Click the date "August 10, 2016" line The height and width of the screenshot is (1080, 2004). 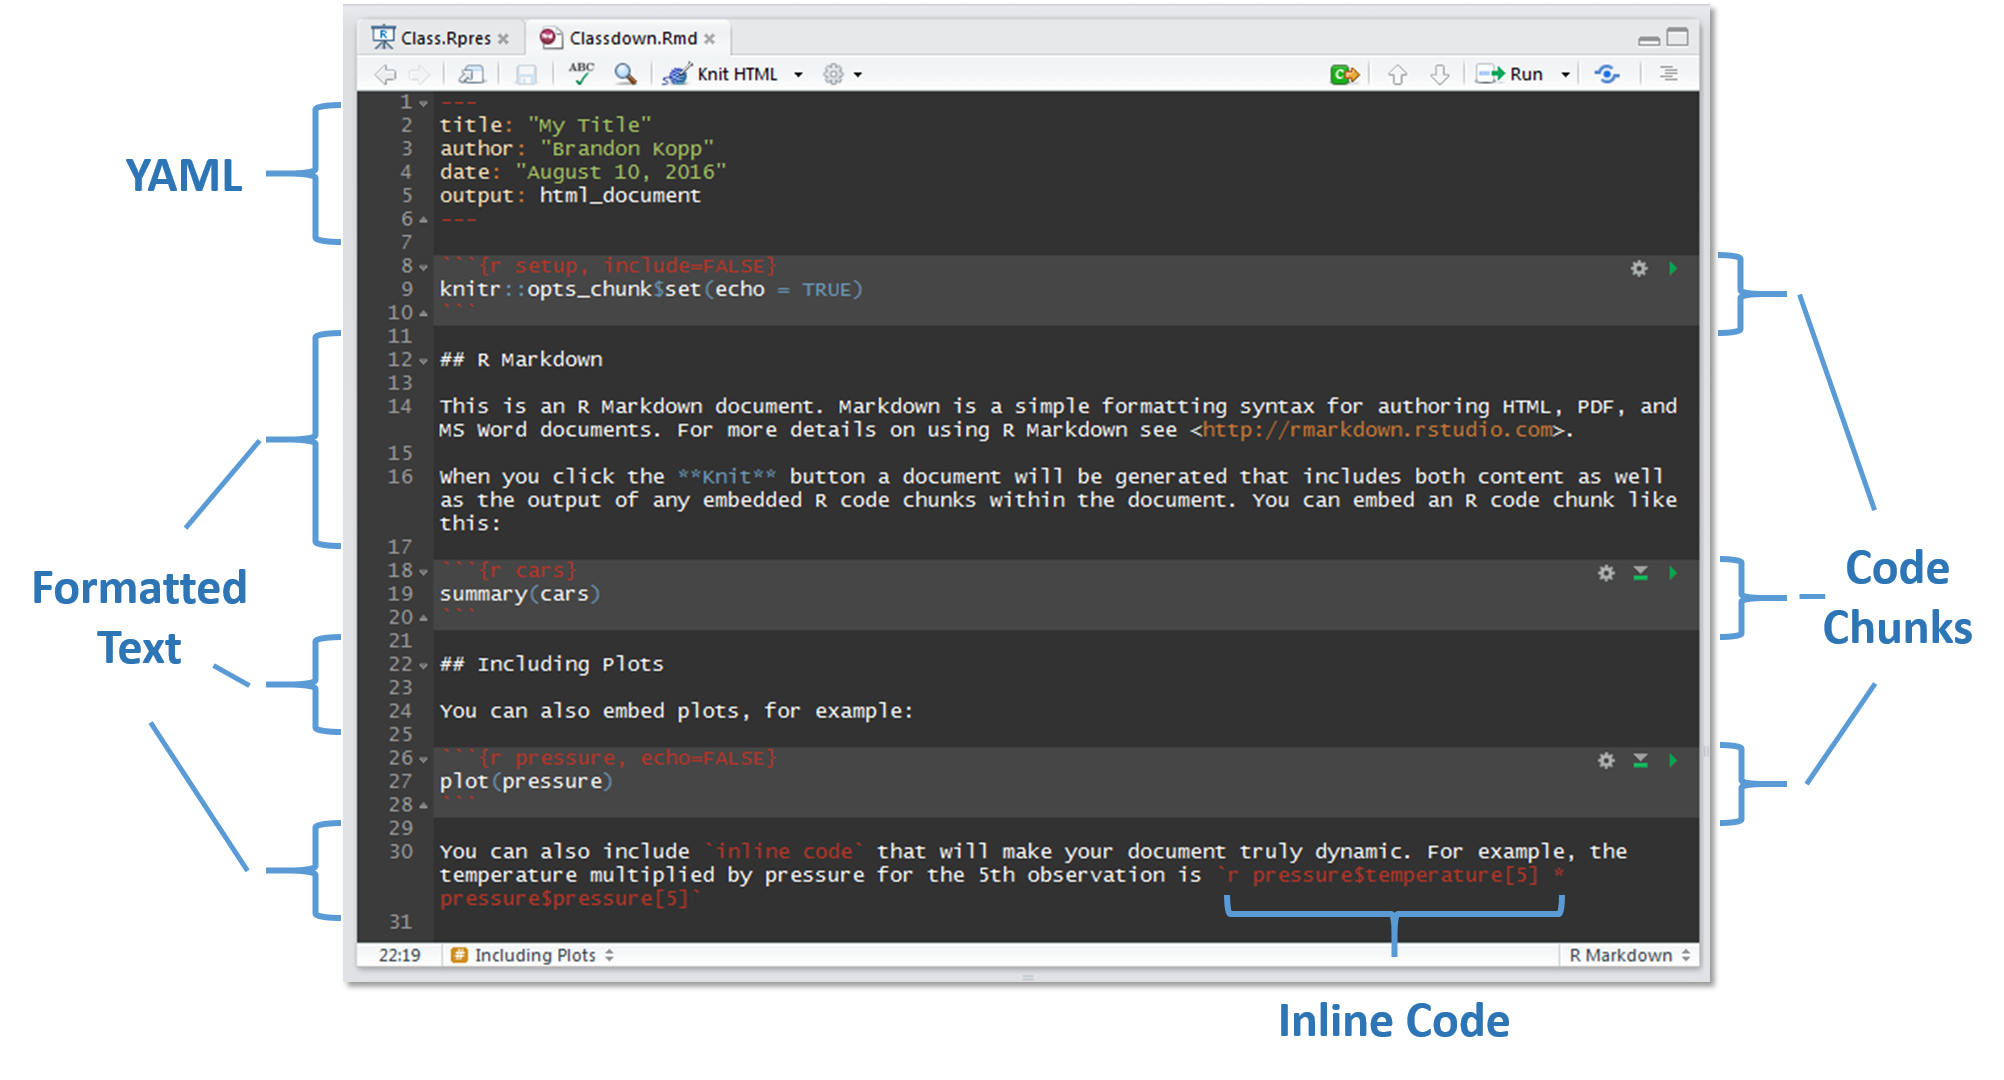(x=583, y=172)
